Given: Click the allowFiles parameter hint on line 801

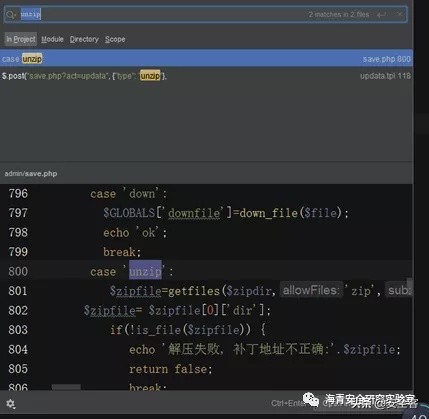Looking at the screenshot, I should pos(311,291).
